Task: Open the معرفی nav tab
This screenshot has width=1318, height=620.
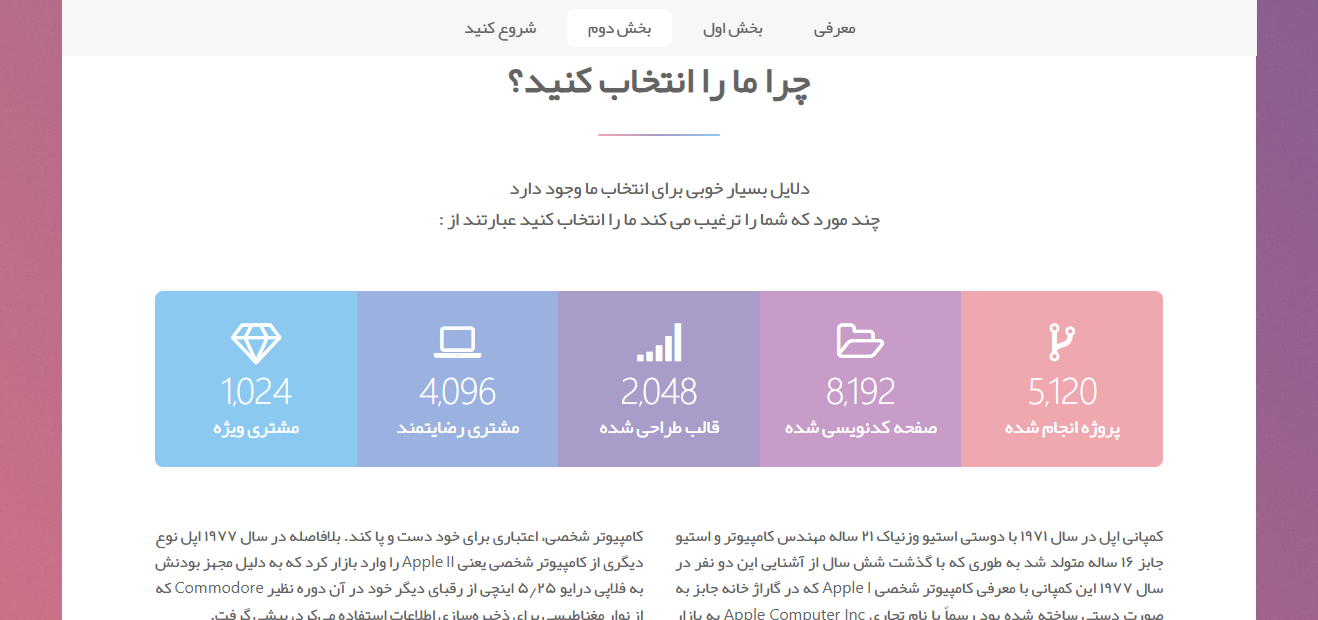Action: click(835, 28)
